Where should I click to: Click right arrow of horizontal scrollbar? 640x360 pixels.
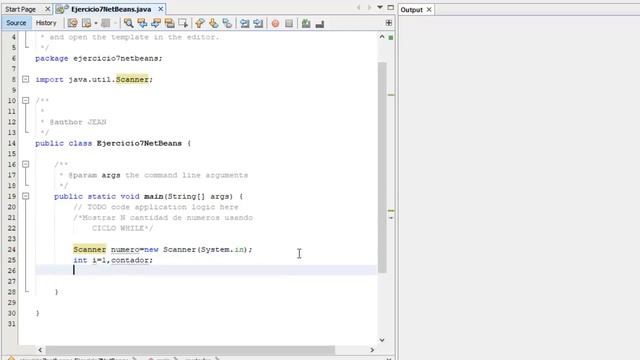[372, 350]
